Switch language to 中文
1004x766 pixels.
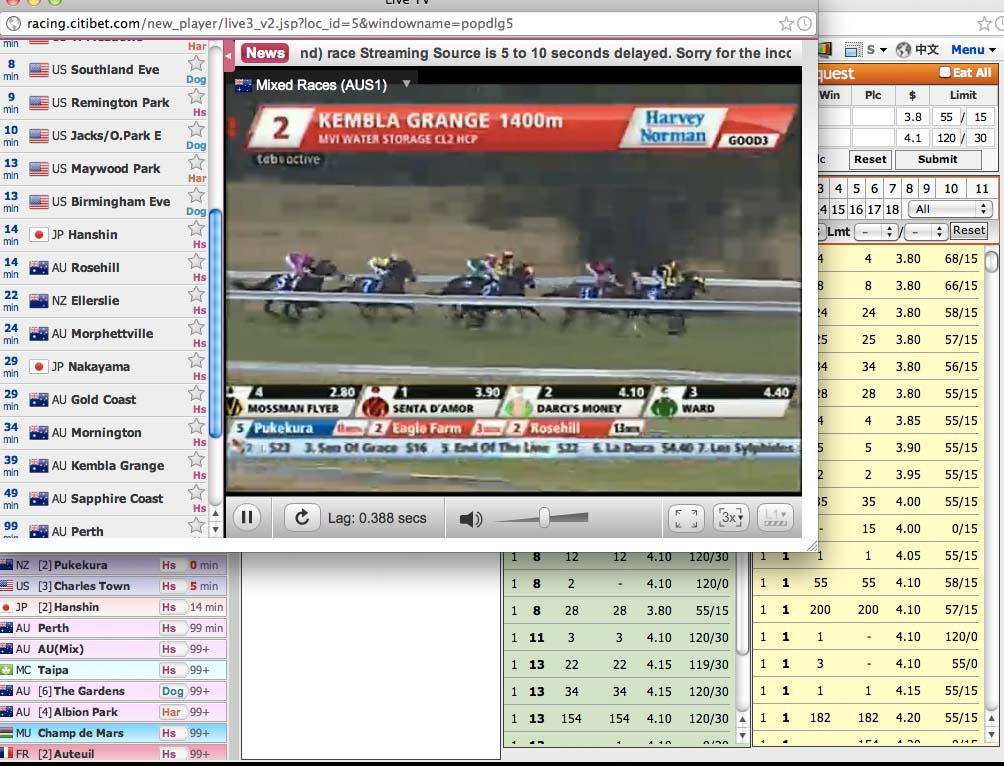[927, 49]
